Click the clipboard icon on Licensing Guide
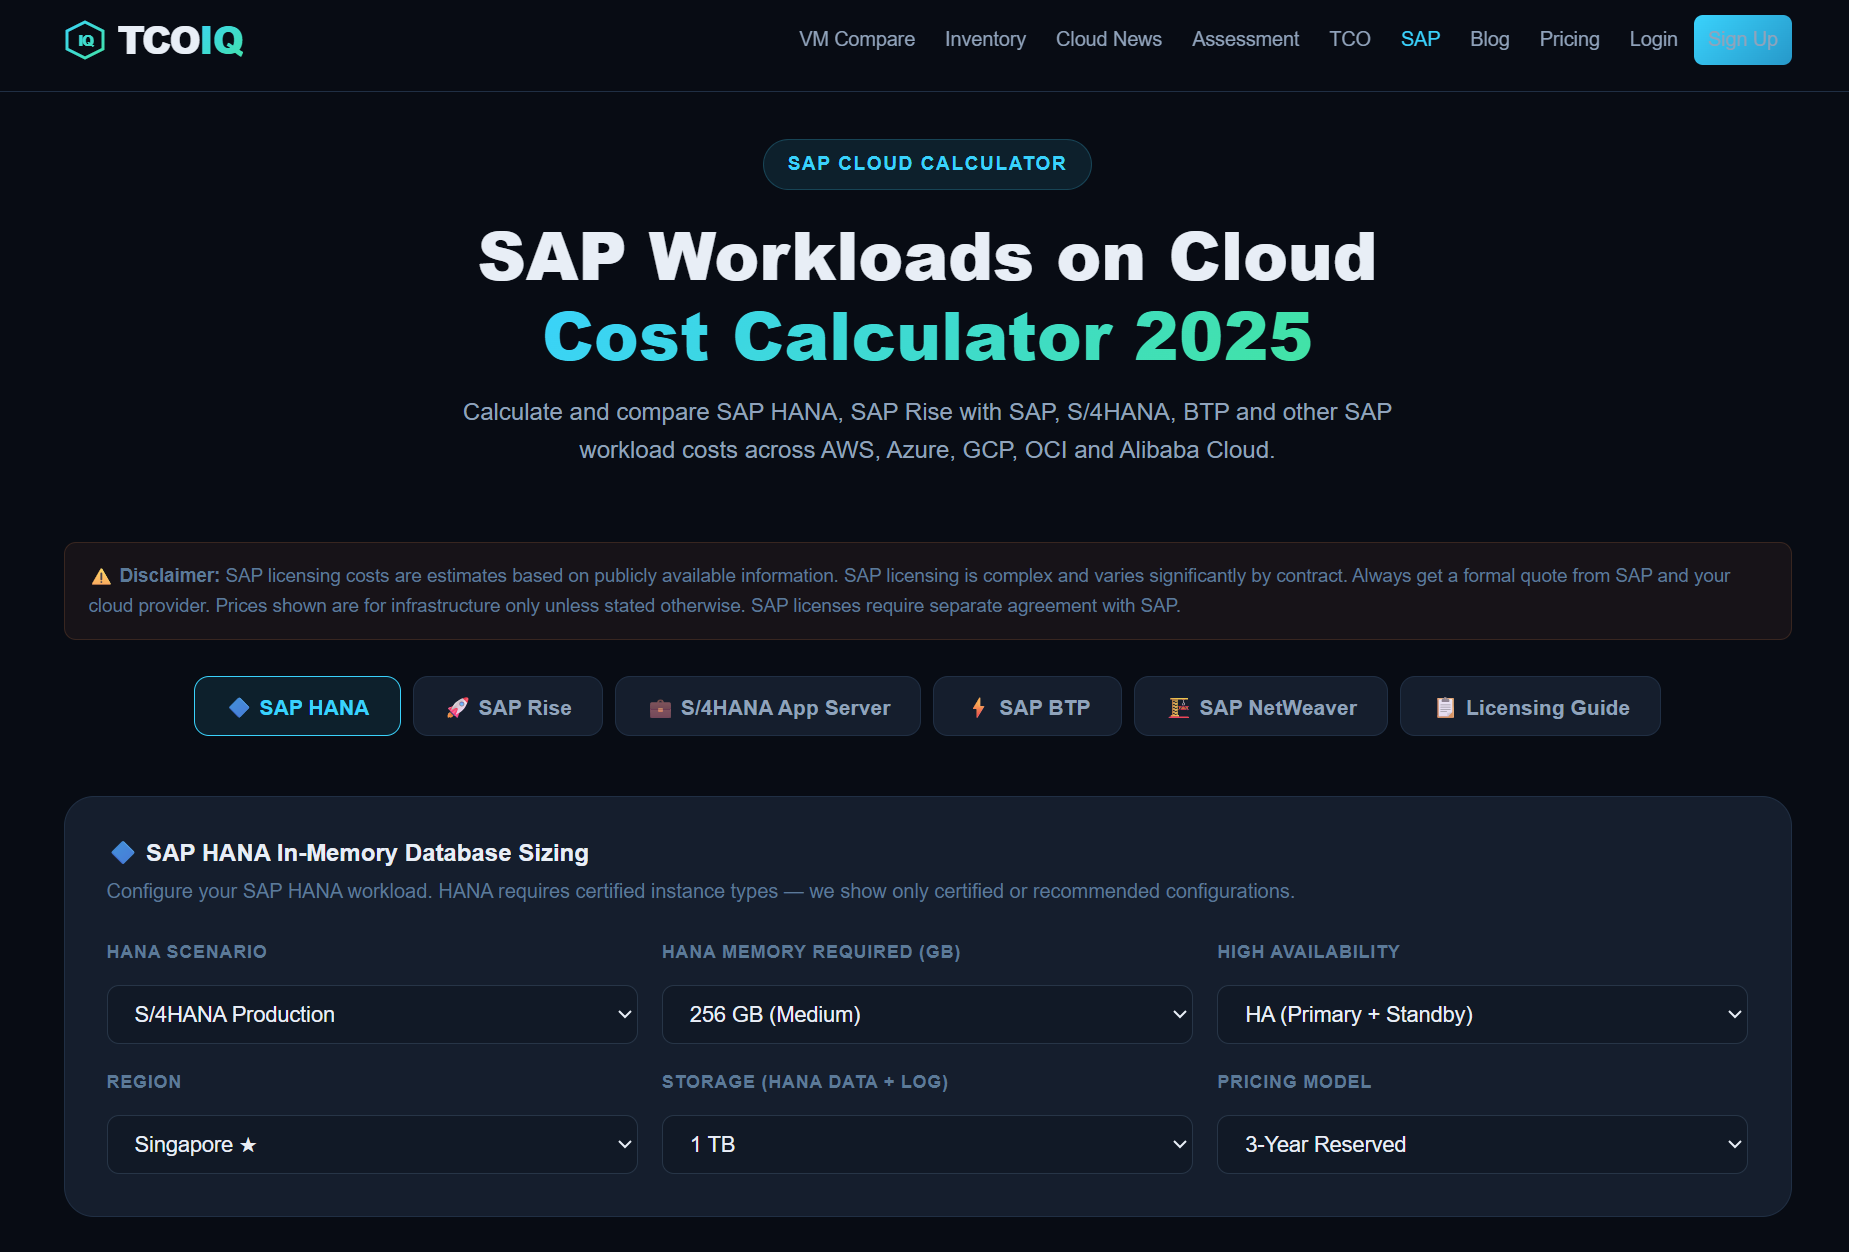Image resolution: width=1849 pixels, height=1252 pixels. point(1445,706)
